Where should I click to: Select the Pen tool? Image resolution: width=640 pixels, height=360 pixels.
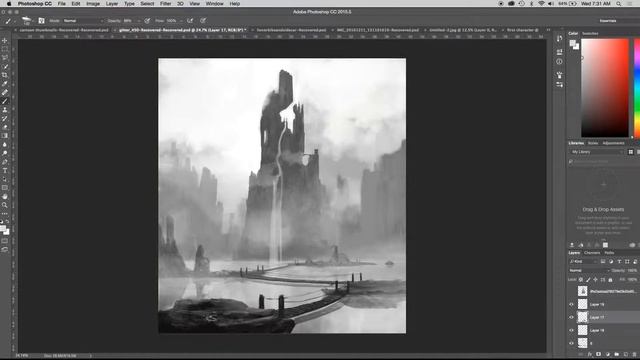(5, 162)
